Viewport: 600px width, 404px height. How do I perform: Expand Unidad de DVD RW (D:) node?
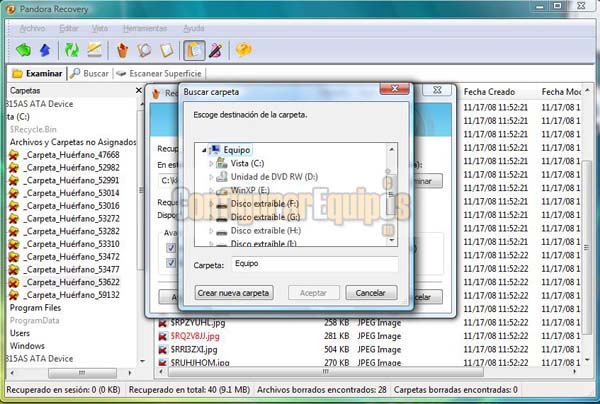point(211,177)
